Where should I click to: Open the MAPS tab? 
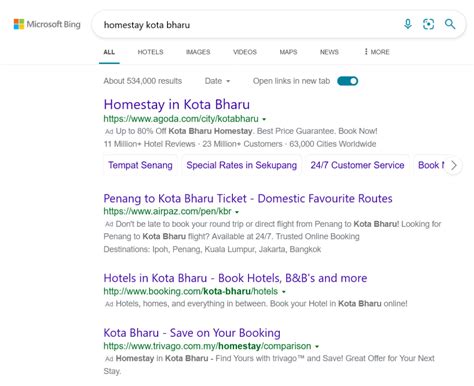point(288,52)
